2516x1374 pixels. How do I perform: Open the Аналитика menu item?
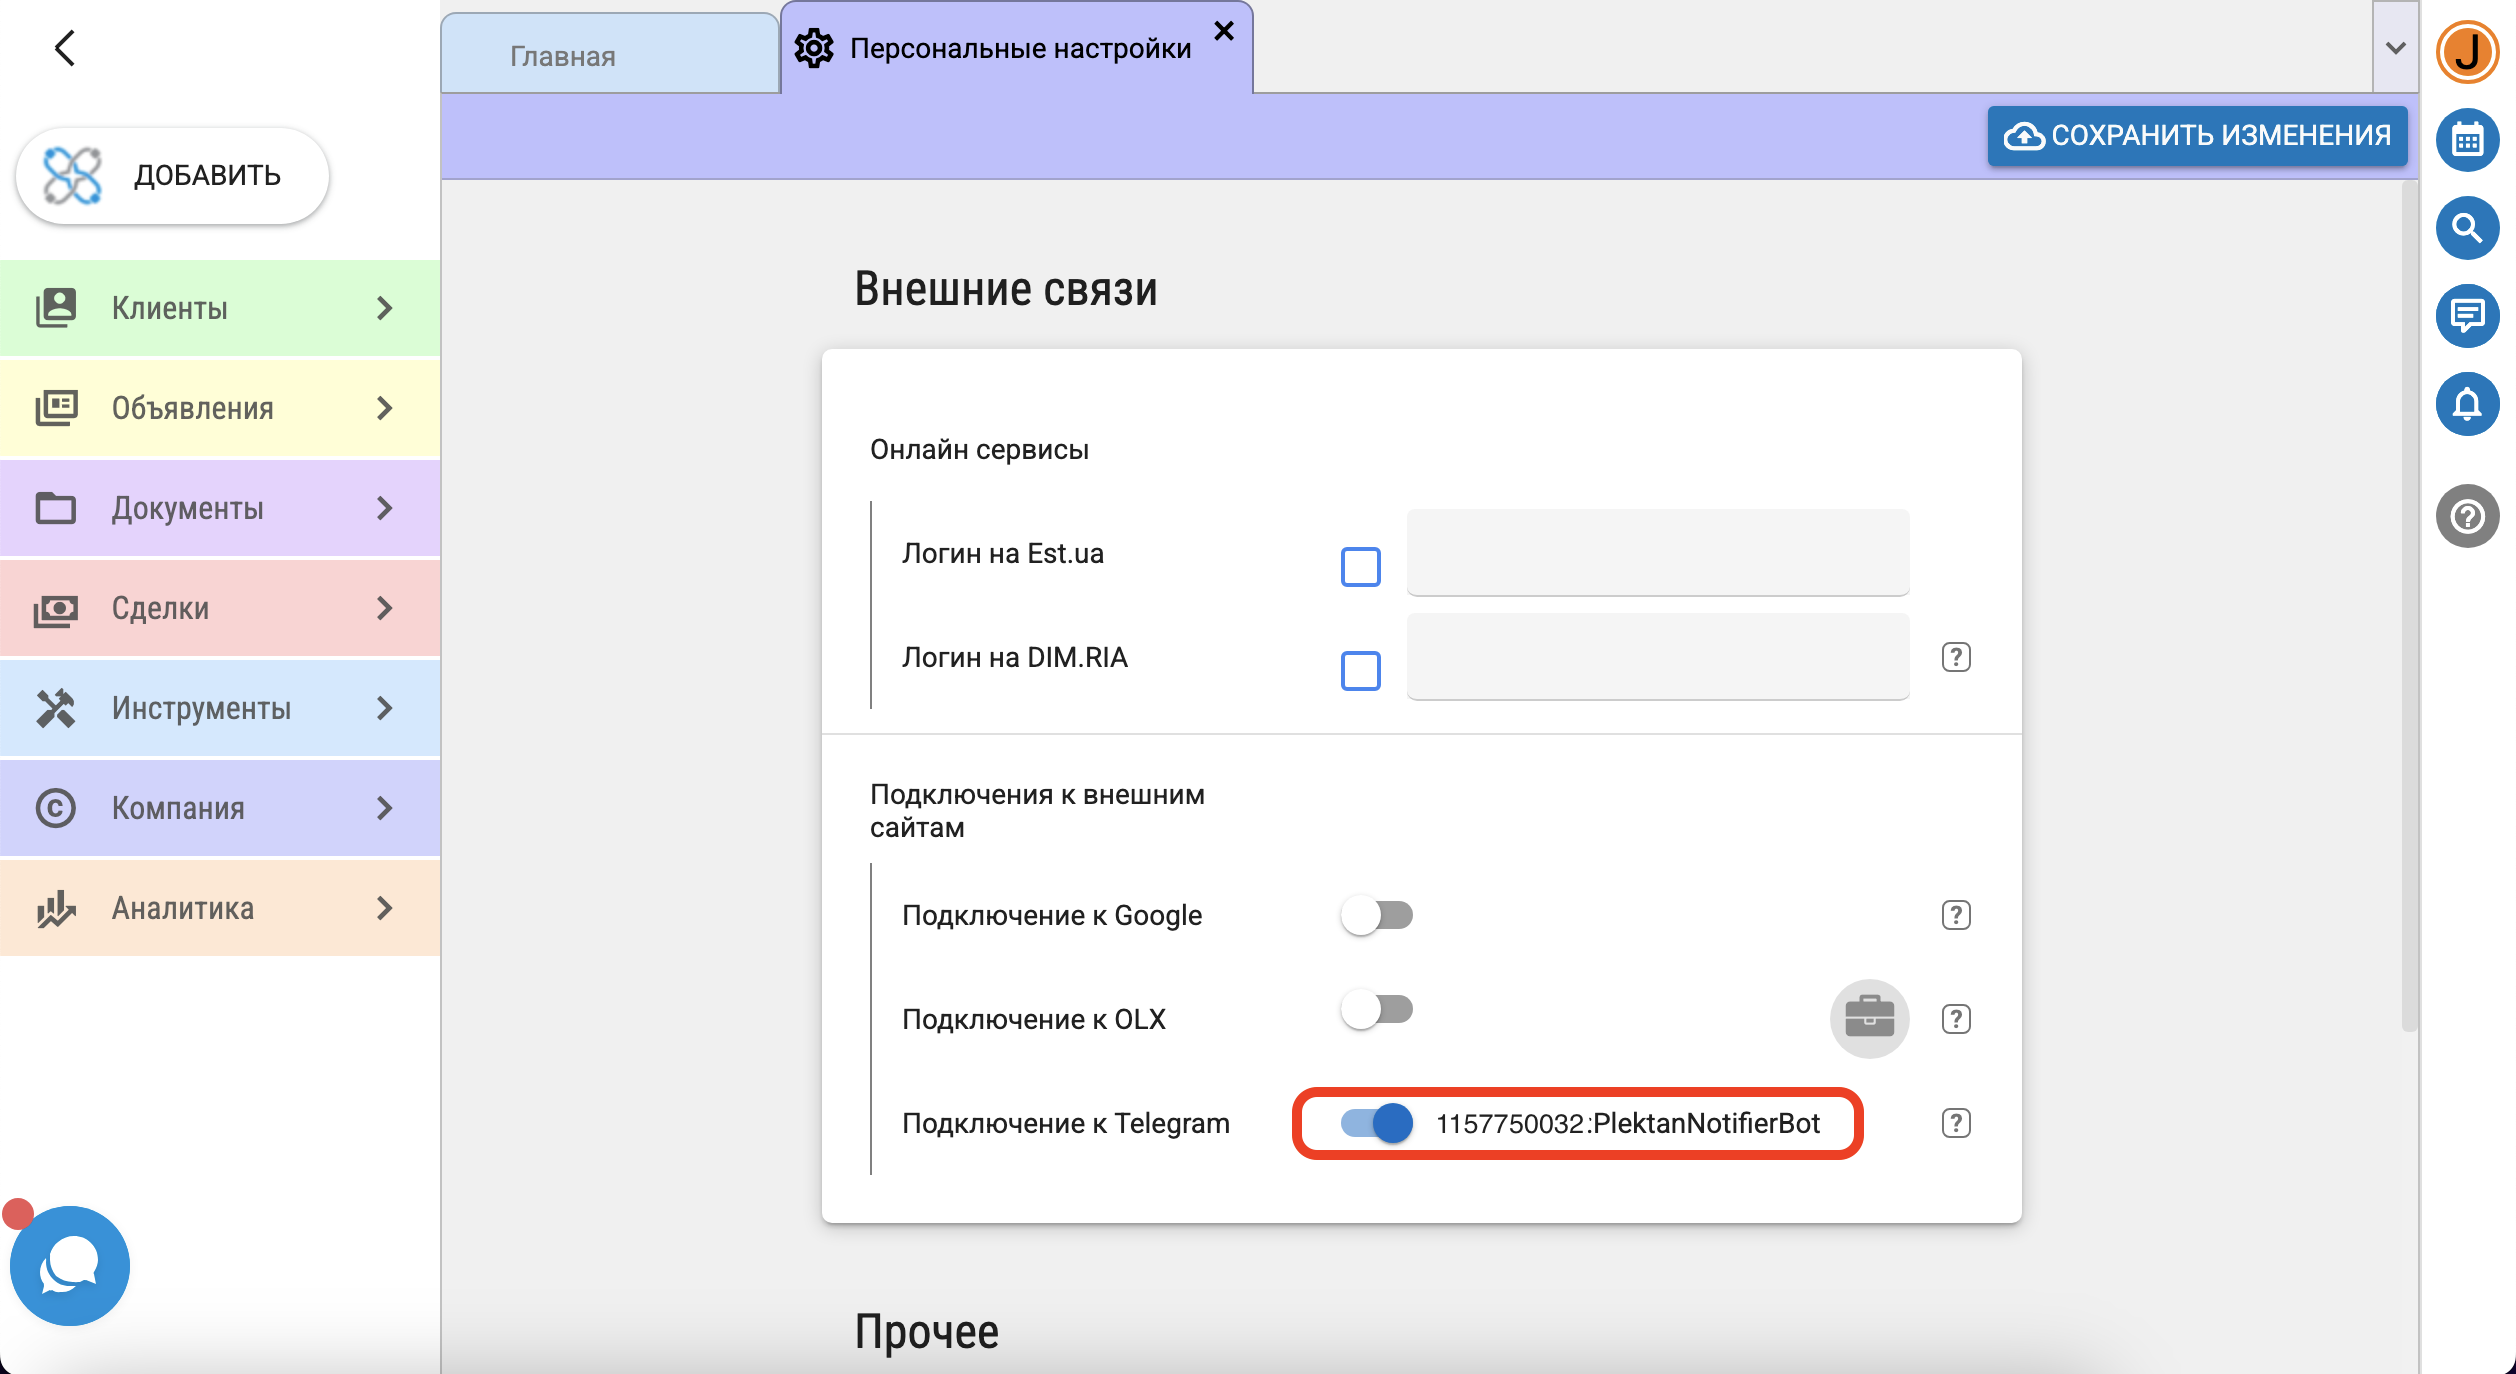point(220,908)
